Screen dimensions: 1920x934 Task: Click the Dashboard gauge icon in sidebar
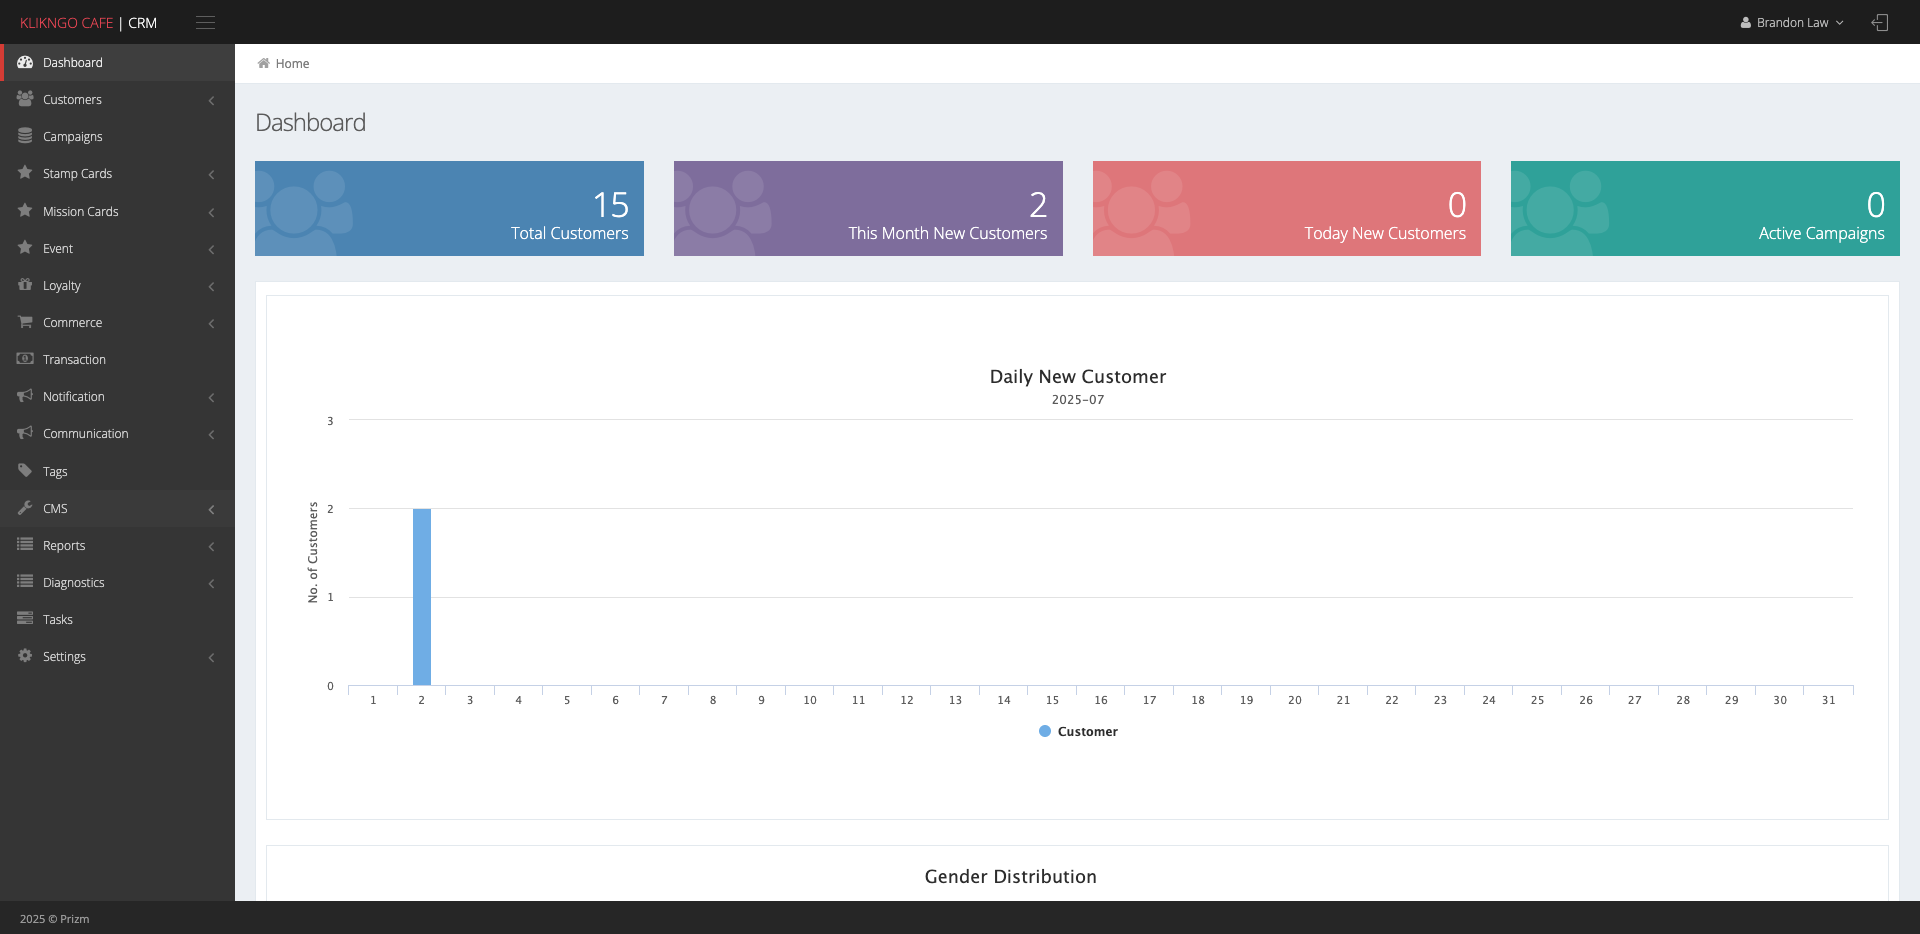[x=25, y=62]
